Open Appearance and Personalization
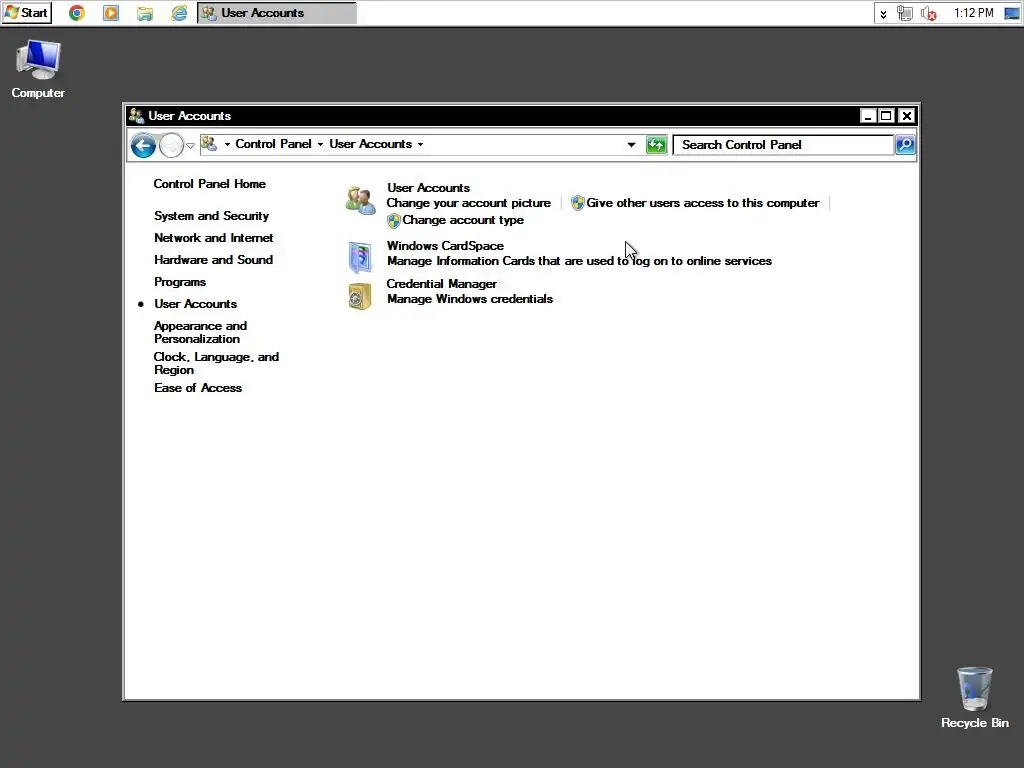The height and width of the screenshot is (768, 1024). coord(200,332)
